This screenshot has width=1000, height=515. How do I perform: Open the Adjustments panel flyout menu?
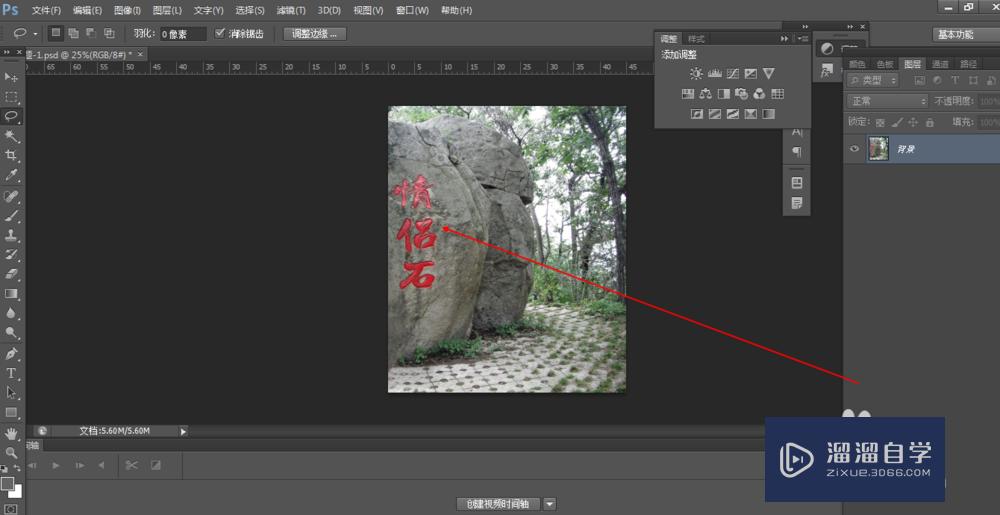click(802, 39)
